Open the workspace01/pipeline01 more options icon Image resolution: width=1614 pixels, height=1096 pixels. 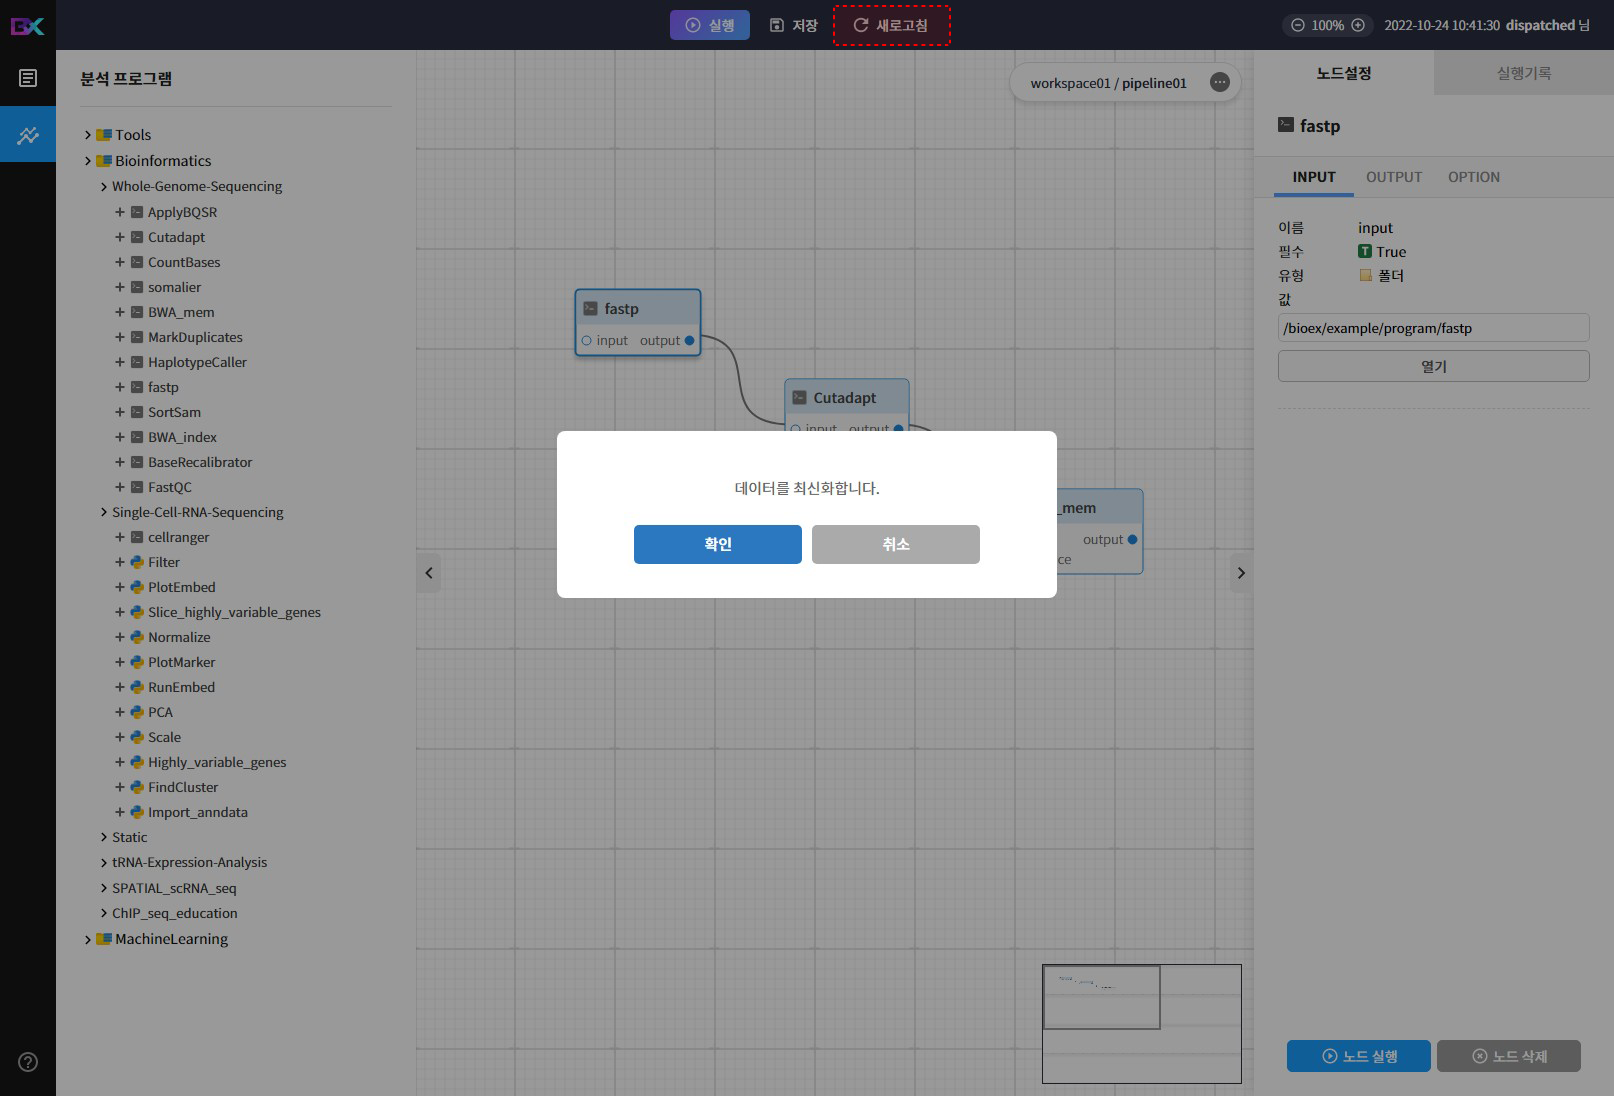pyautogui.click(x=1219, y=83)
